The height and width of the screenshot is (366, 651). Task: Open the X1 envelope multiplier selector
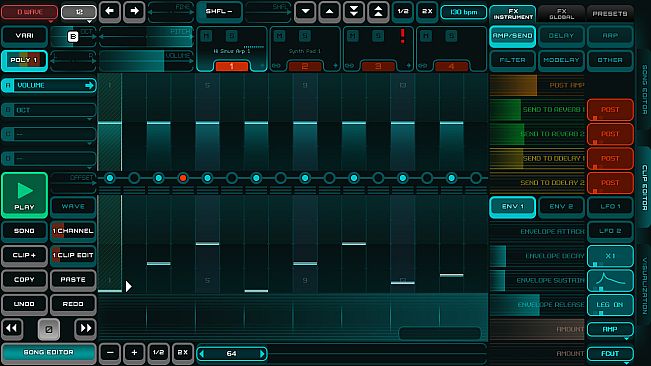[x=610, y=256]
